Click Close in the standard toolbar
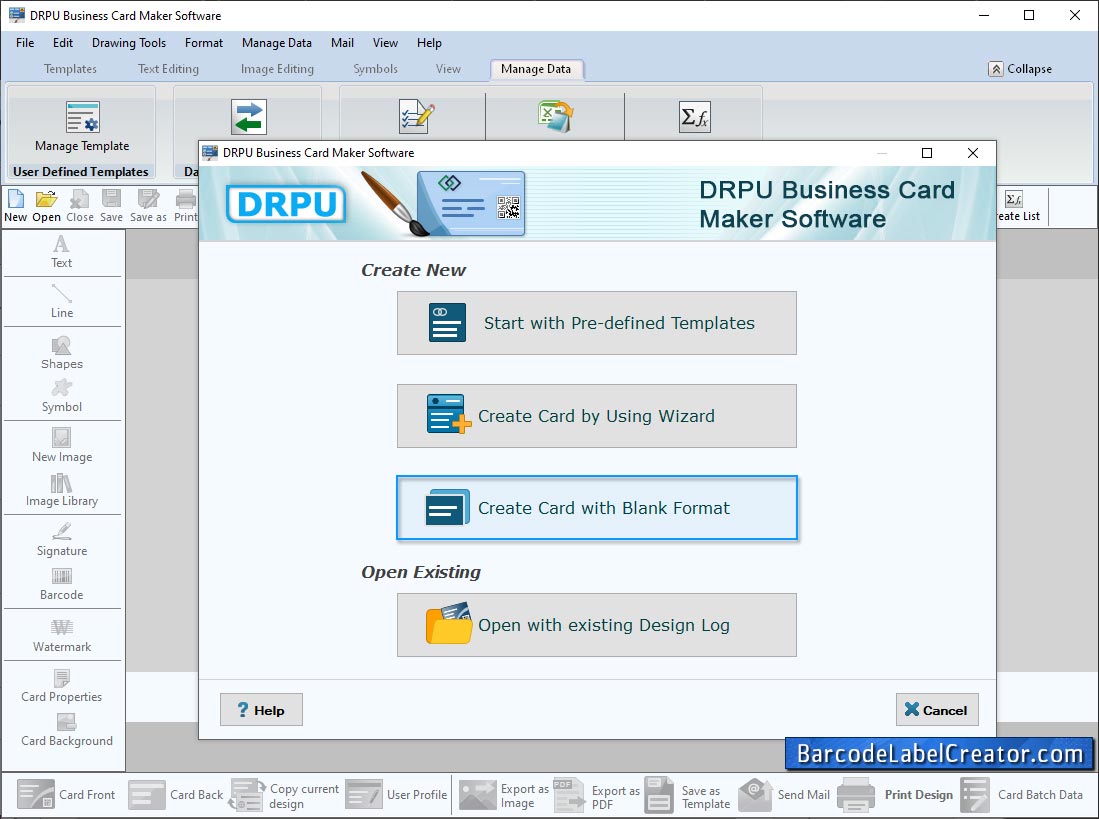The image size is (1099, 819). [80, 206]
